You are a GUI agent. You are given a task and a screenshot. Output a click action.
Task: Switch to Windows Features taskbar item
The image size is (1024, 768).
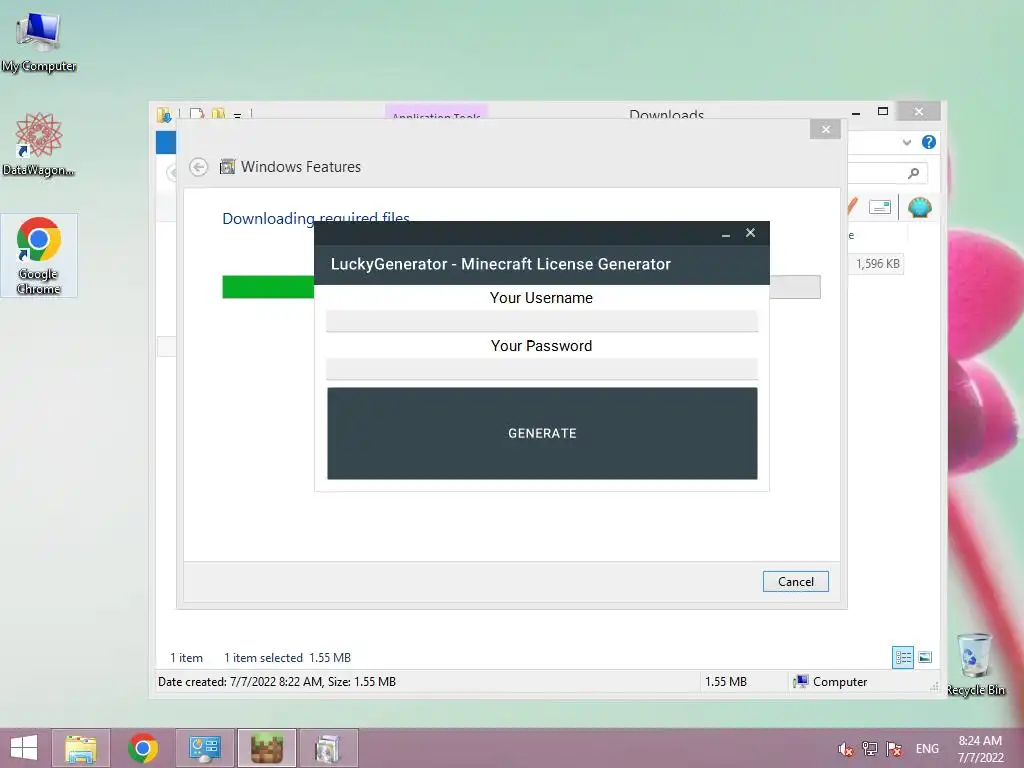(328, 748)
